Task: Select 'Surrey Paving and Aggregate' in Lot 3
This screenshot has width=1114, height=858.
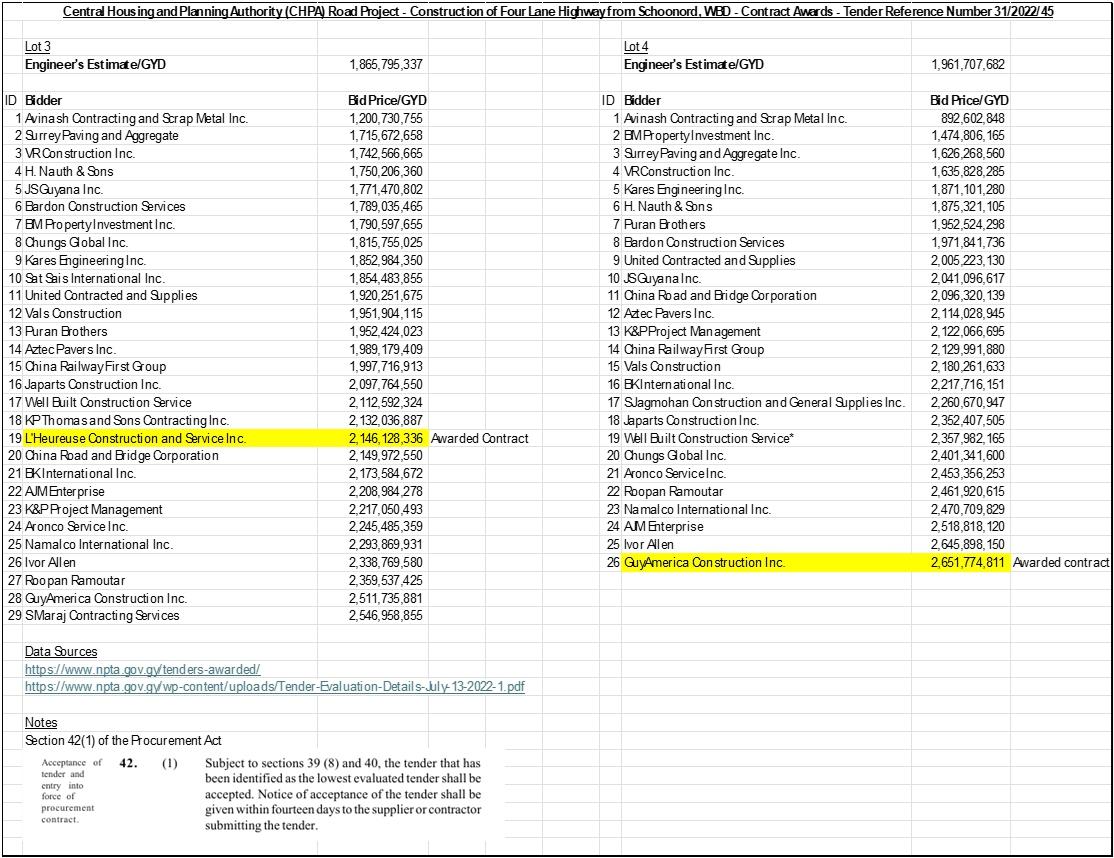Action: [102, 136]
